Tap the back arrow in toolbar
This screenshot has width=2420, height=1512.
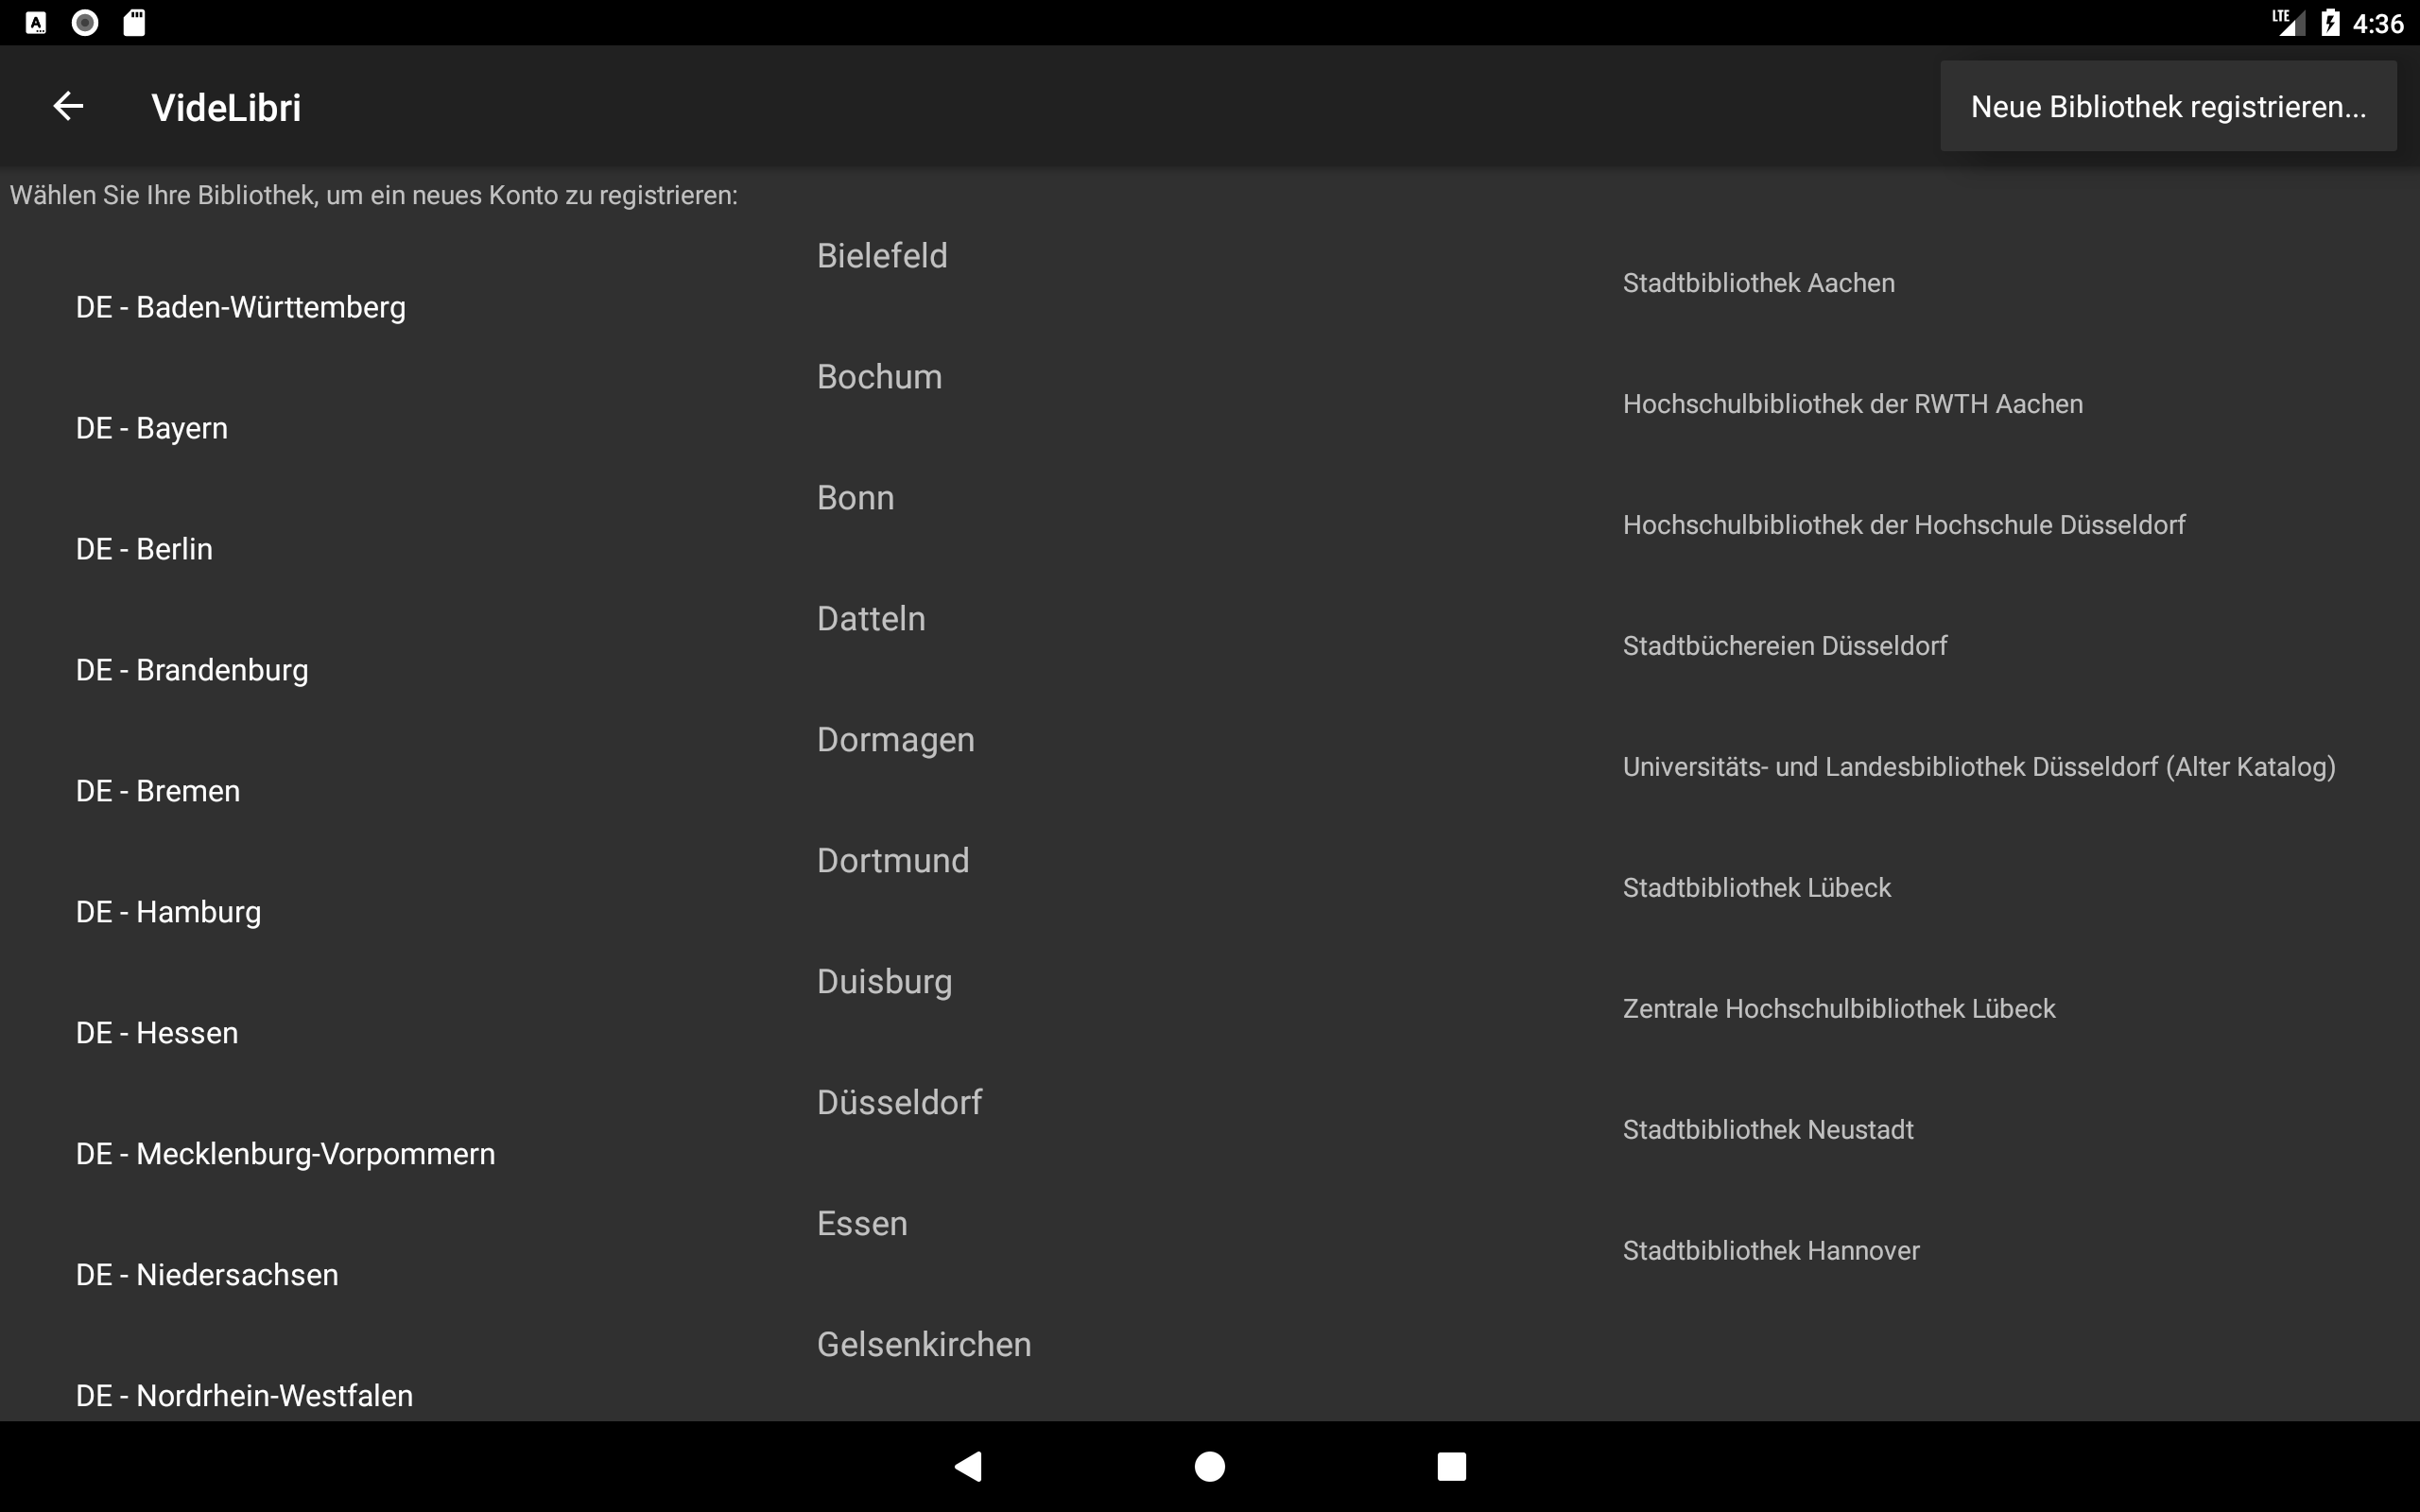pos(68,106)
